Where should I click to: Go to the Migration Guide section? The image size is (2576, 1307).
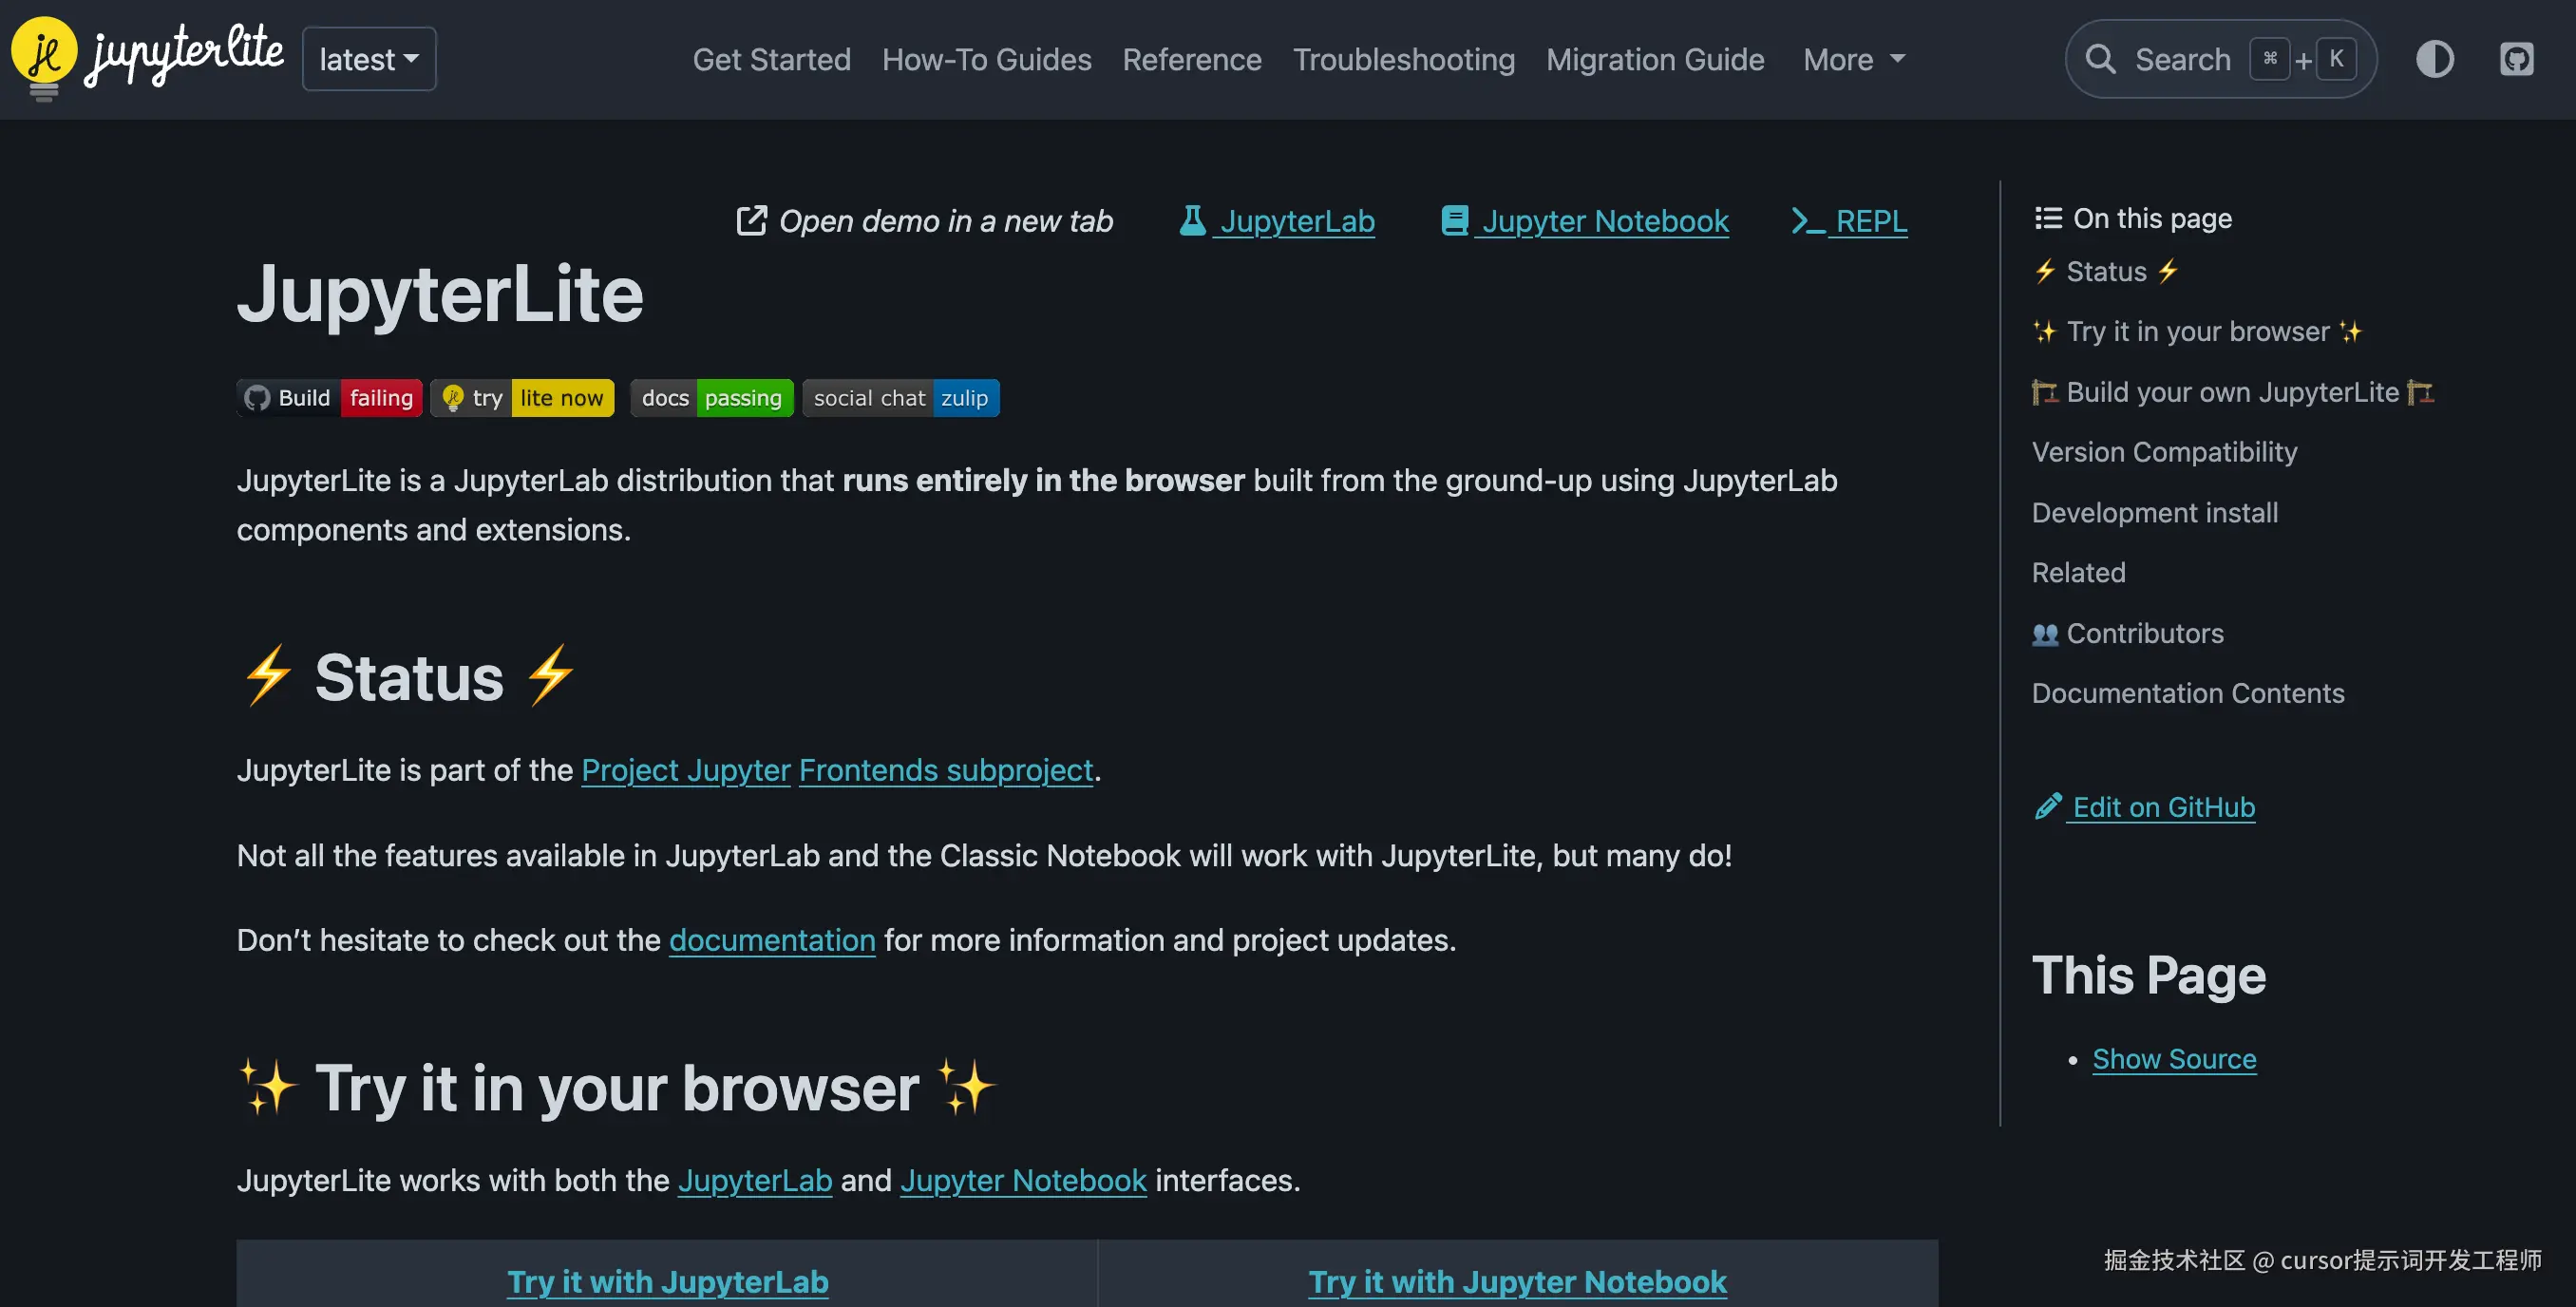point(1655,59)
